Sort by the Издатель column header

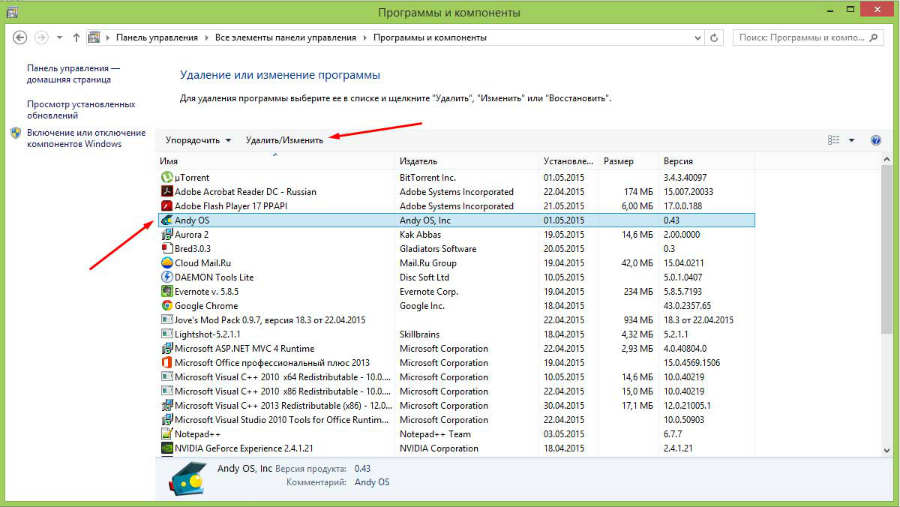tap(418, 161)
